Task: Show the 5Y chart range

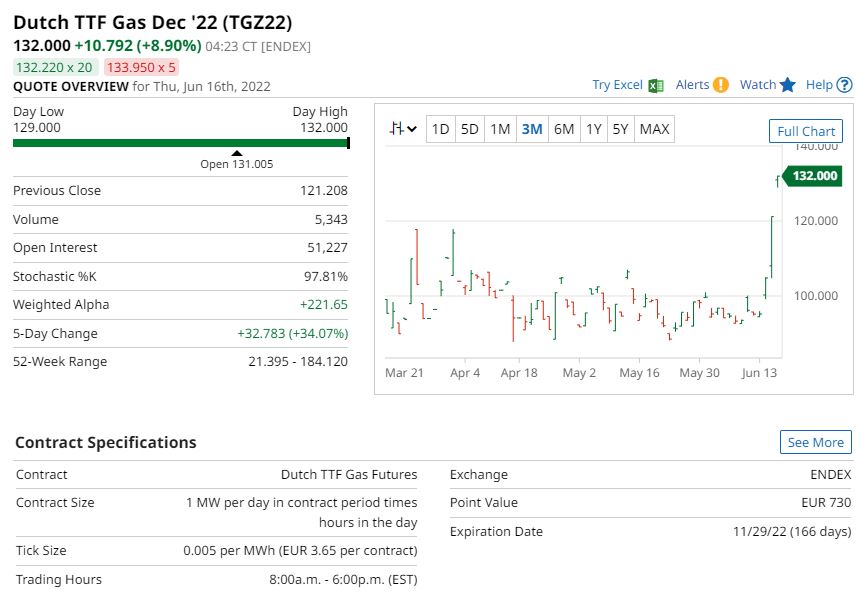Action: pos(621,129)
